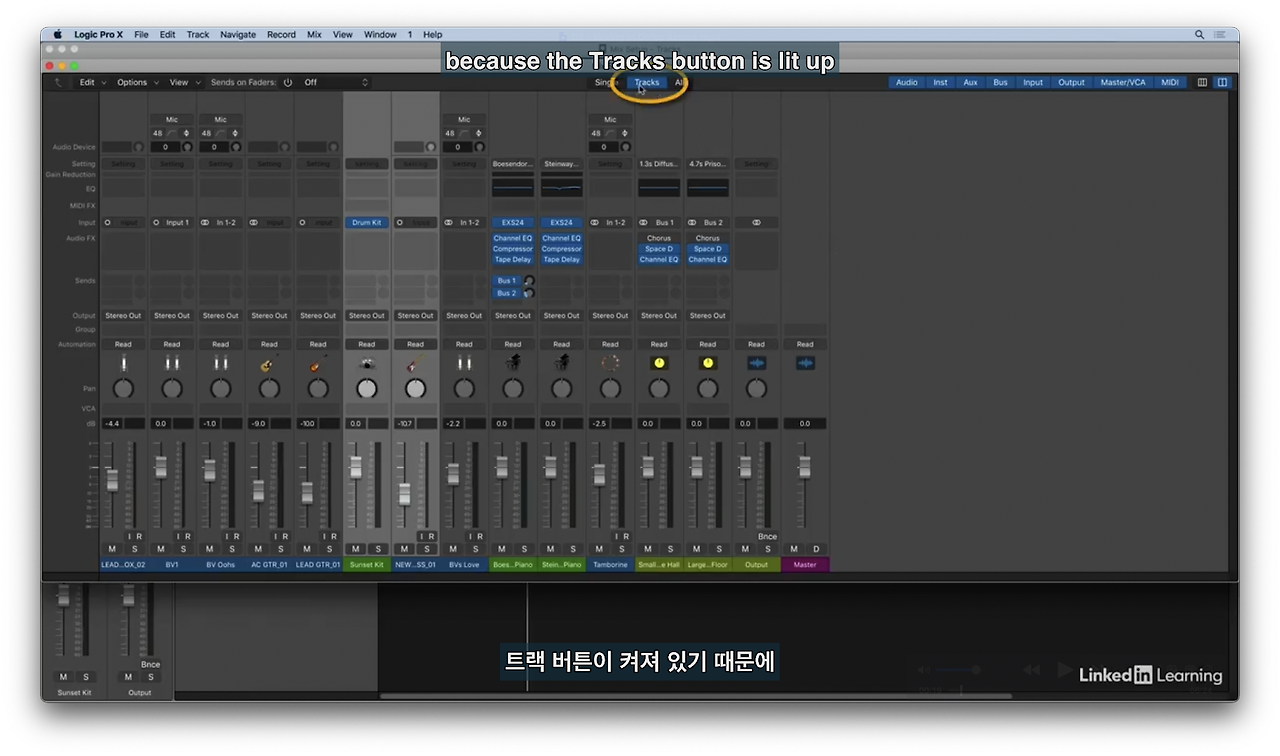Toggle the Master/VCA filter button
This screenshot has width=1280, height=756.
coord(1123,83)
